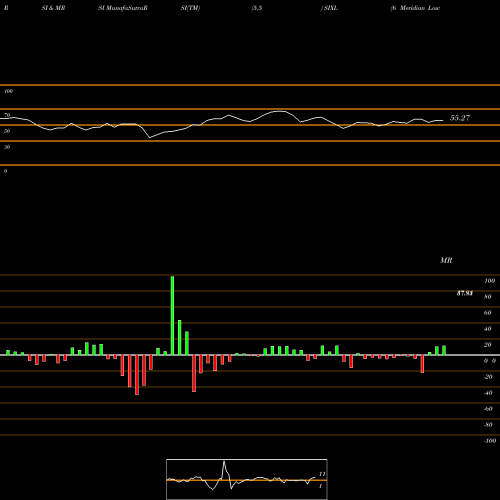Click the longest red bar in MR histogram

point(137,375)
